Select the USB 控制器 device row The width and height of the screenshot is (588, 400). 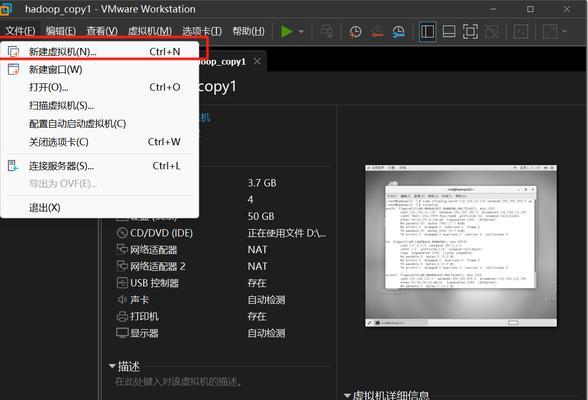tap(221, 283)
